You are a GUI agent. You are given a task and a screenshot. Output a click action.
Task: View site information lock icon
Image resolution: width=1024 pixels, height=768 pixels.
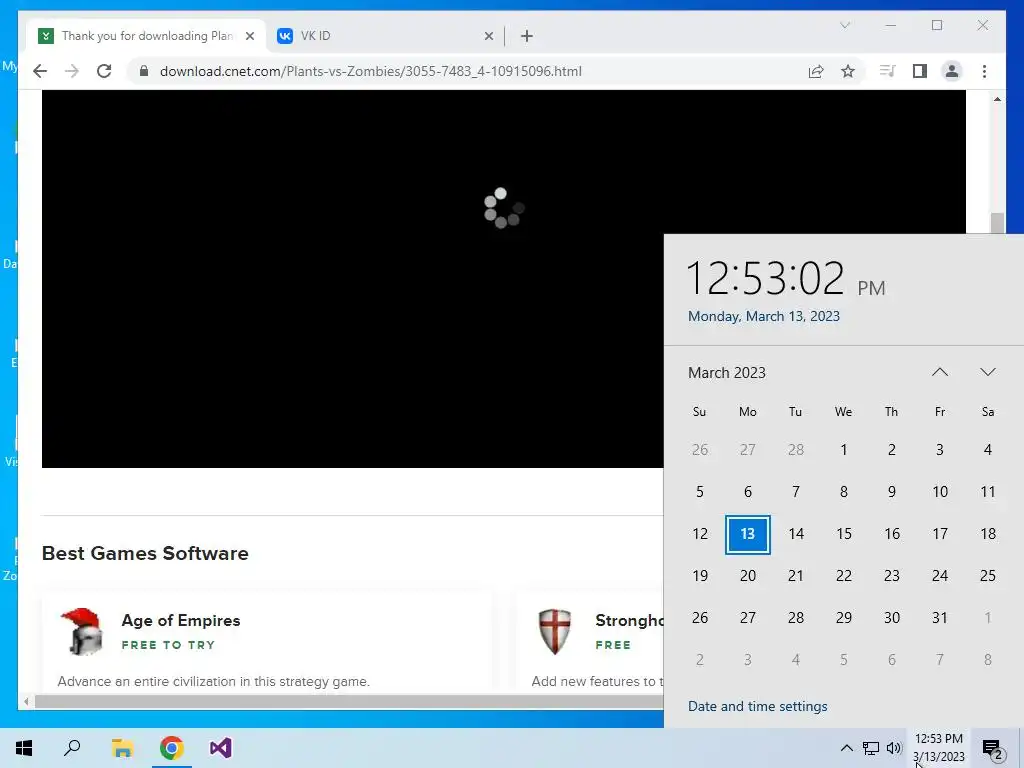pos(144,71)
